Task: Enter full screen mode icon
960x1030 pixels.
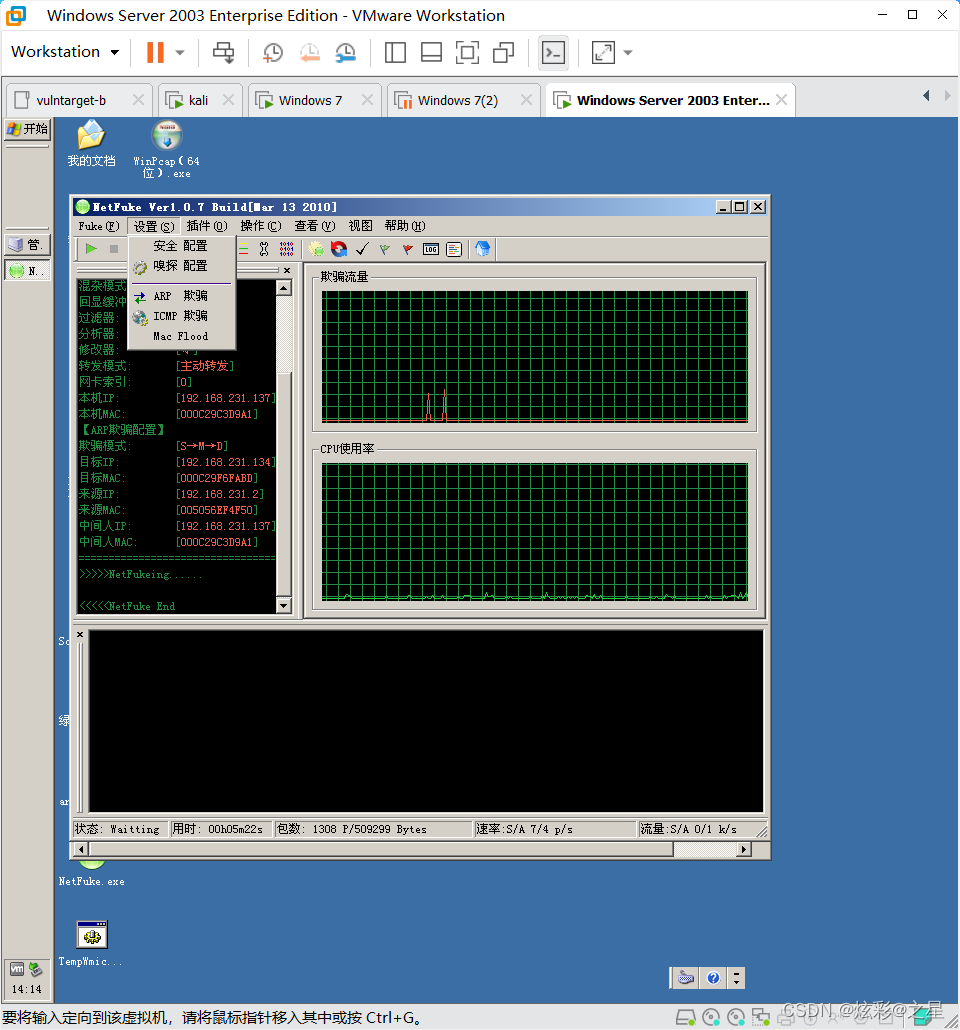Action: coord(467,53)
